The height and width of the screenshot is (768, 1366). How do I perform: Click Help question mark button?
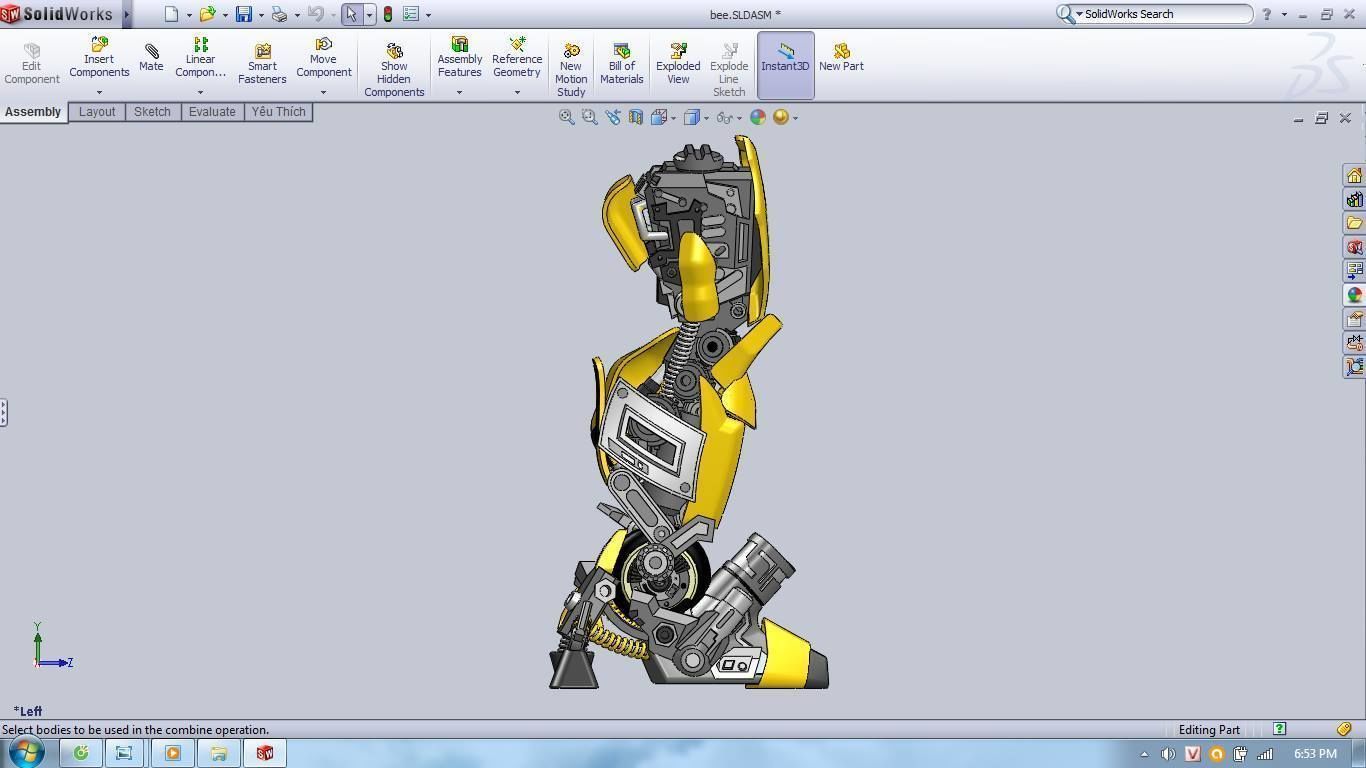coord(1267,14)
